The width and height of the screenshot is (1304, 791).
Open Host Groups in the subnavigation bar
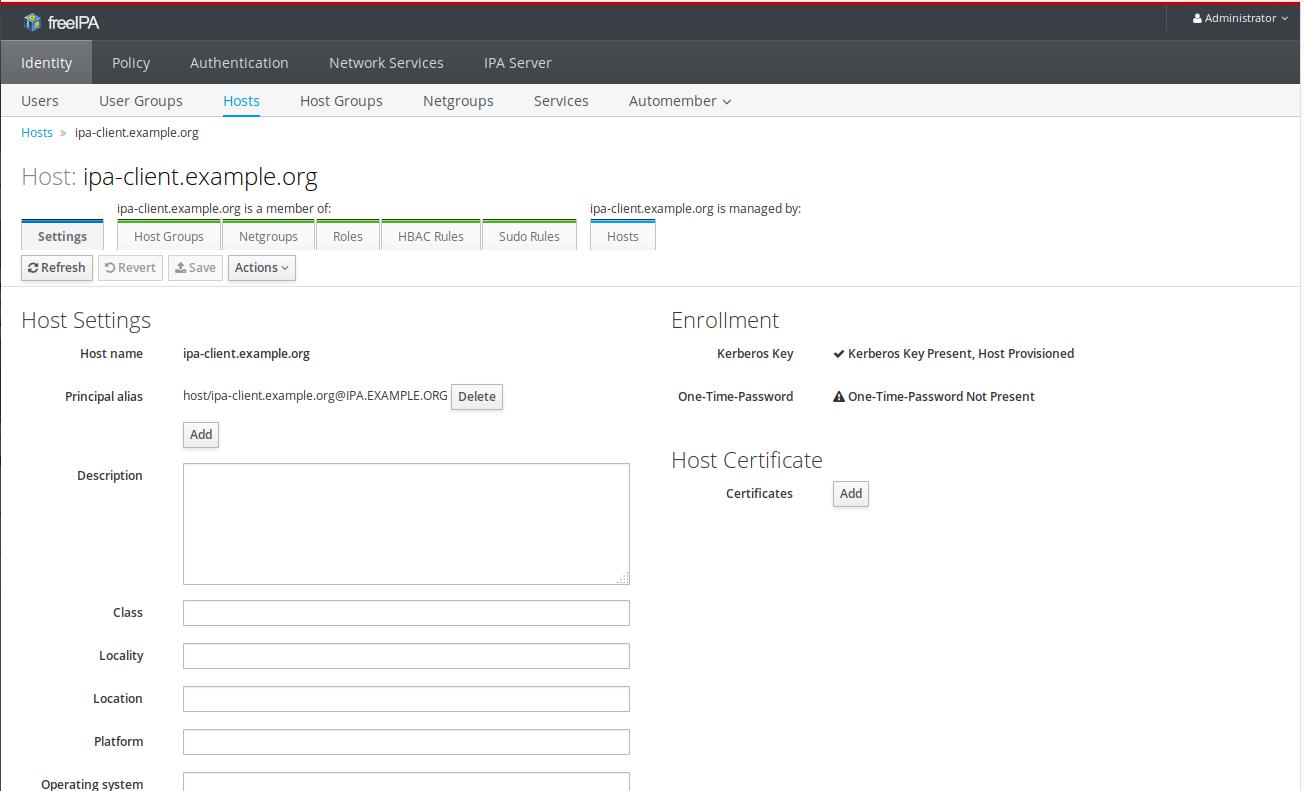click(341, 101)
